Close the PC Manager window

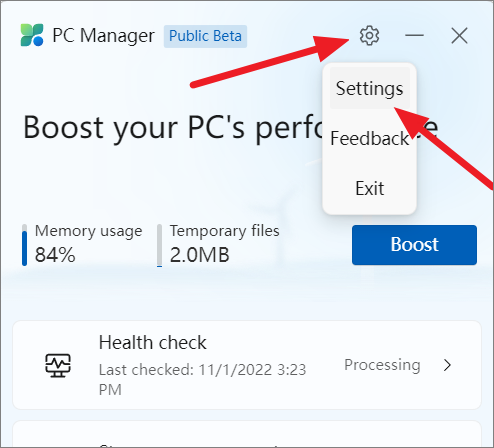point(459,35)
